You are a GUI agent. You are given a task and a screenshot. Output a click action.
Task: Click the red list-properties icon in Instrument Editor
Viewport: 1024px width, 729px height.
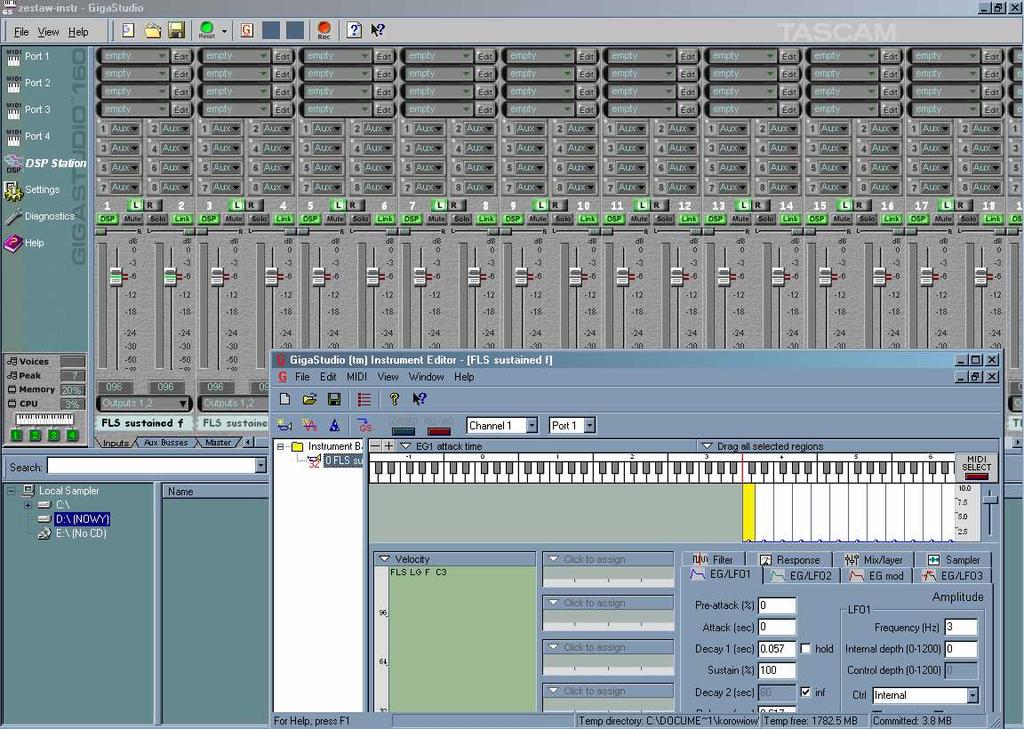[364, 399]
